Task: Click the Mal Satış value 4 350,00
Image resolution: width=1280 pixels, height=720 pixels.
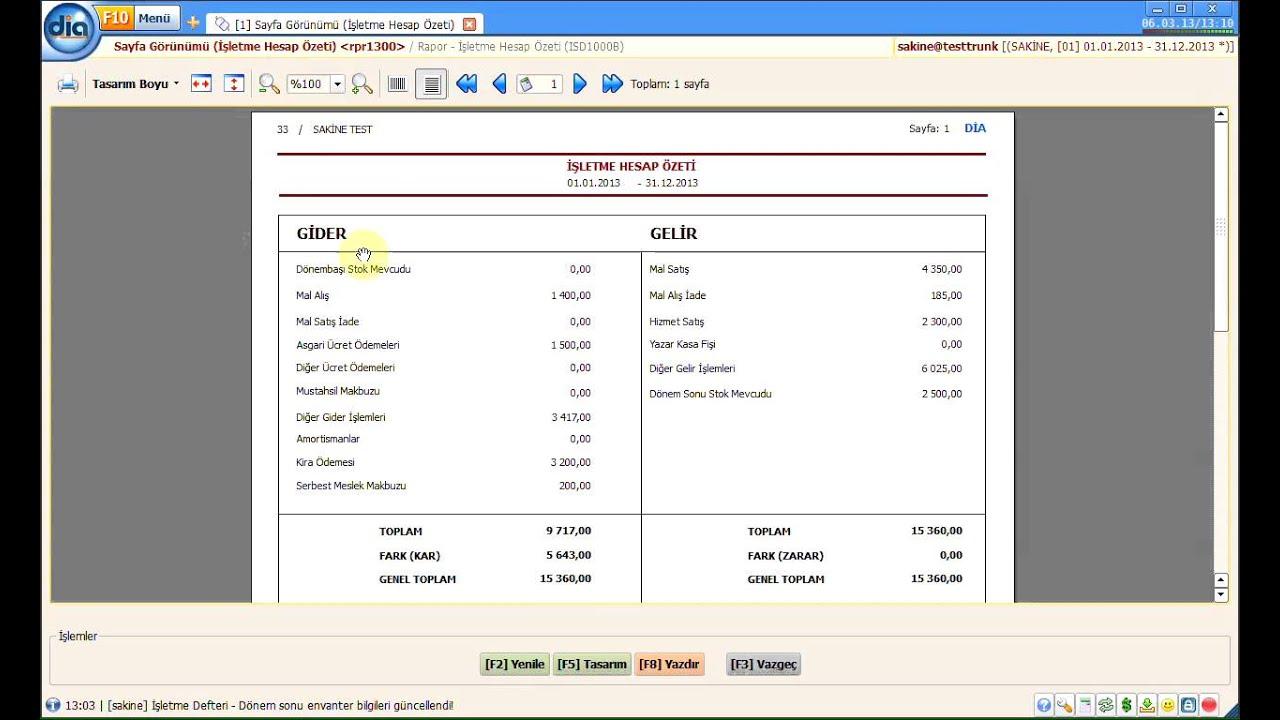Action: (942, 270)
